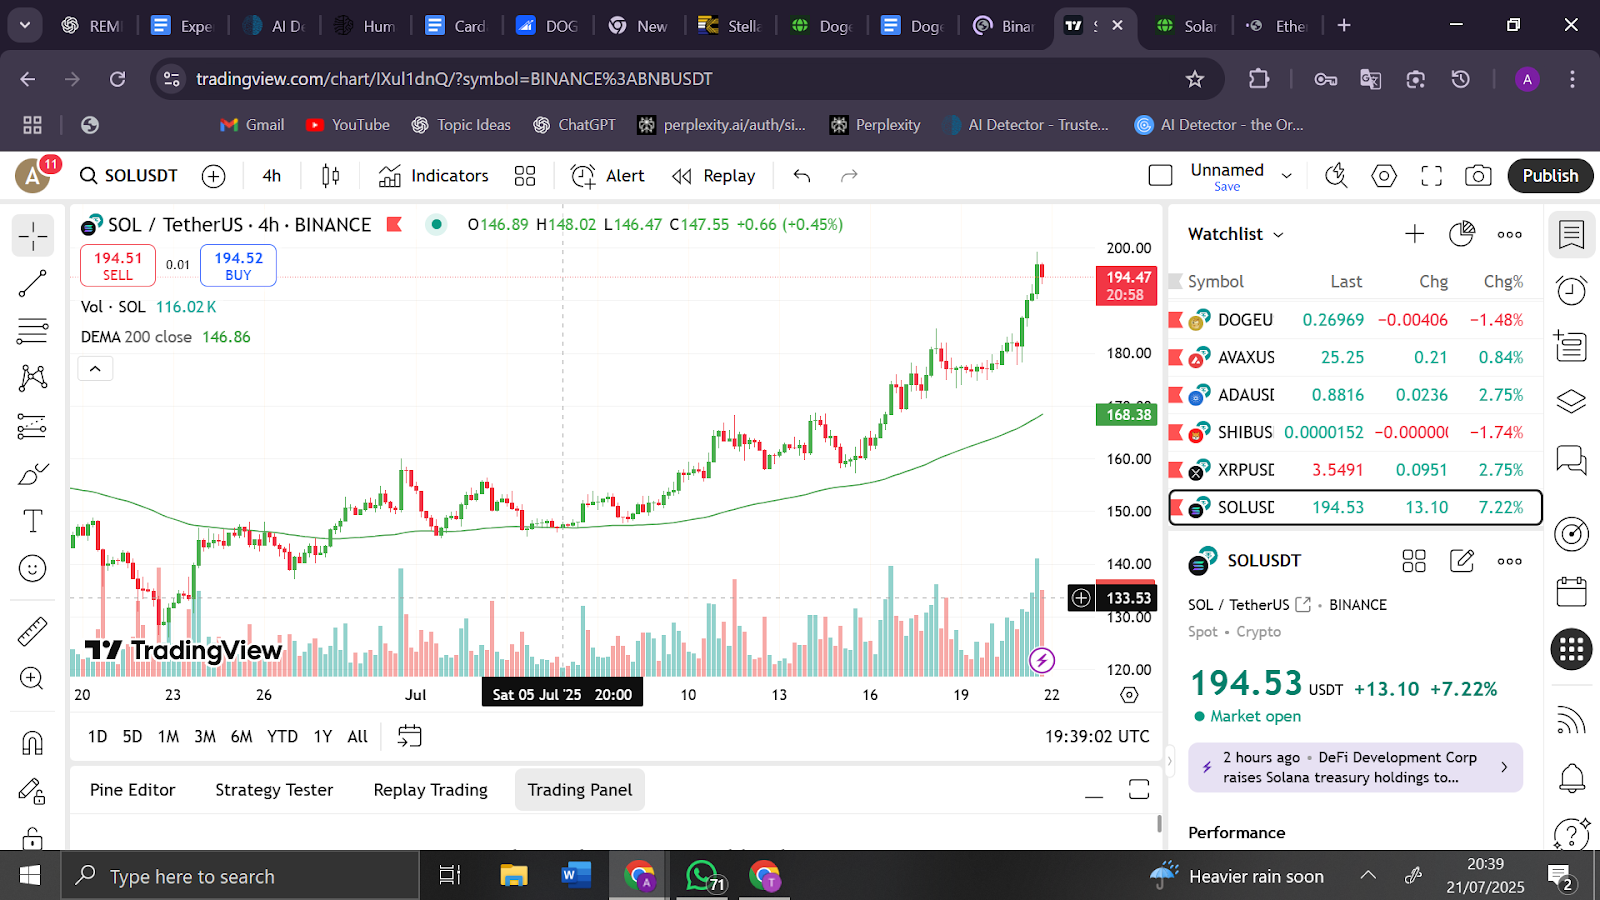Open SOLUSDT symbol search
The image size is (1600, 900).
tap(129, 176)
